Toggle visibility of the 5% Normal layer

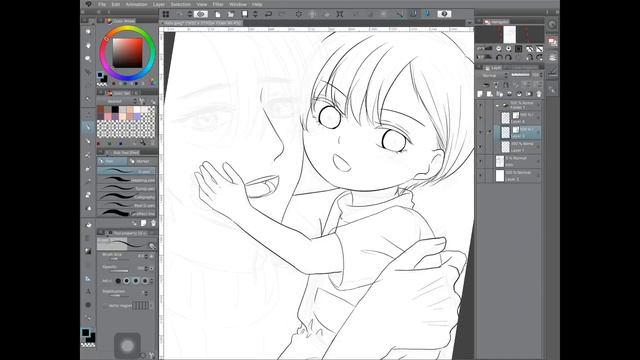point(480,161)
